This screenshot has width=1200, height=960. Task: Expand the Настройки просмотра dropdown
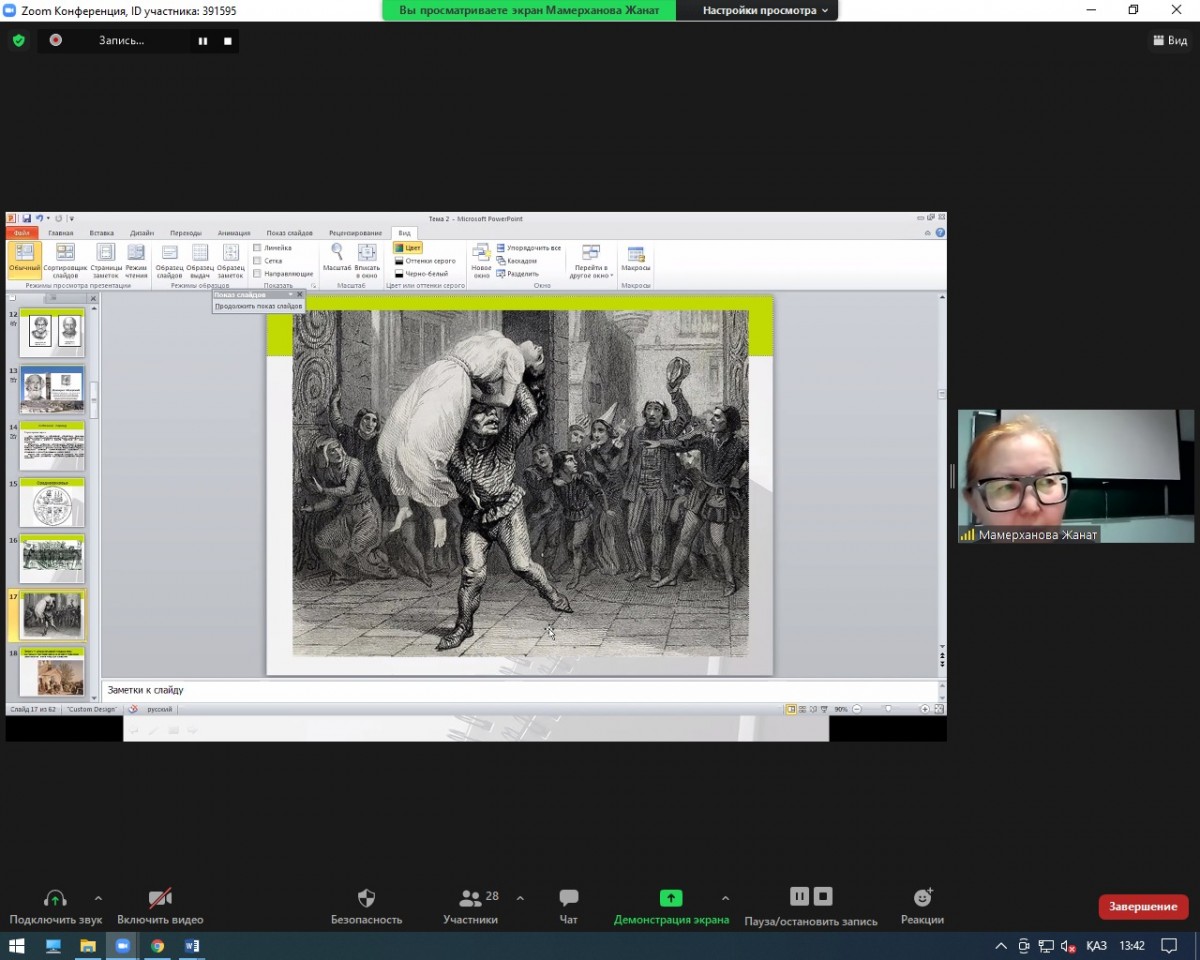coord(766,10)
